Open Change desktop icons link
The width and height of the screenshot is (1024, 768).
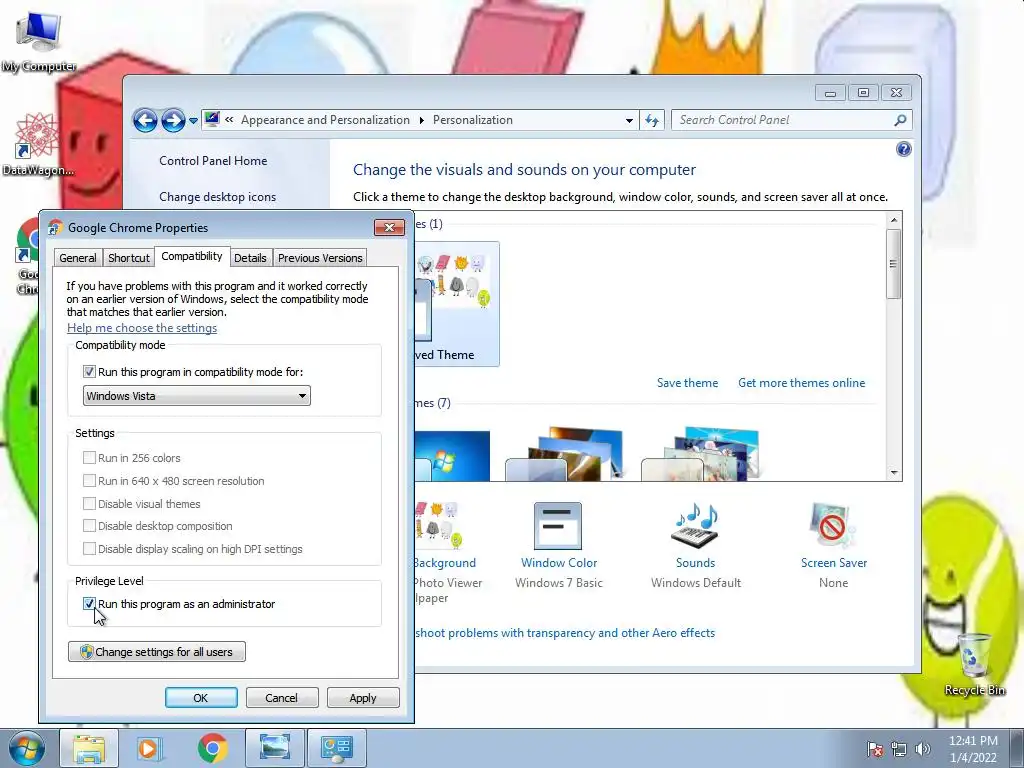coord(217,197)
